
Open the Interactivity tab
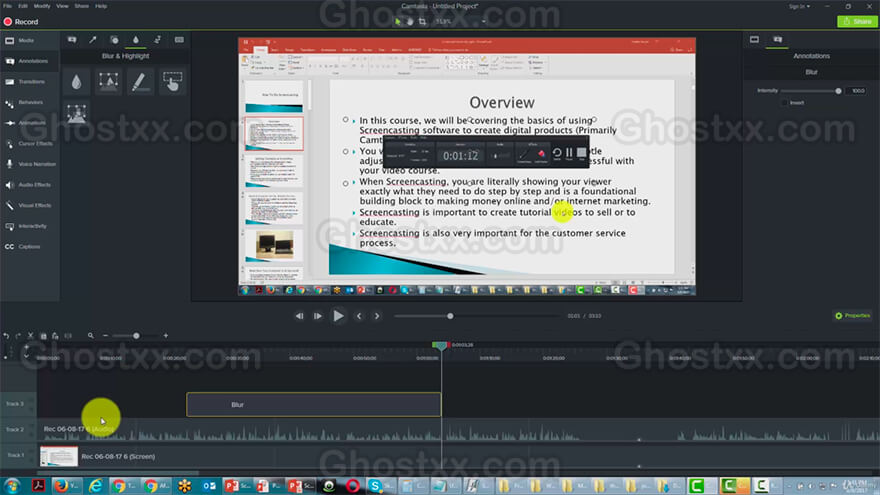click(x=30, y=226)
